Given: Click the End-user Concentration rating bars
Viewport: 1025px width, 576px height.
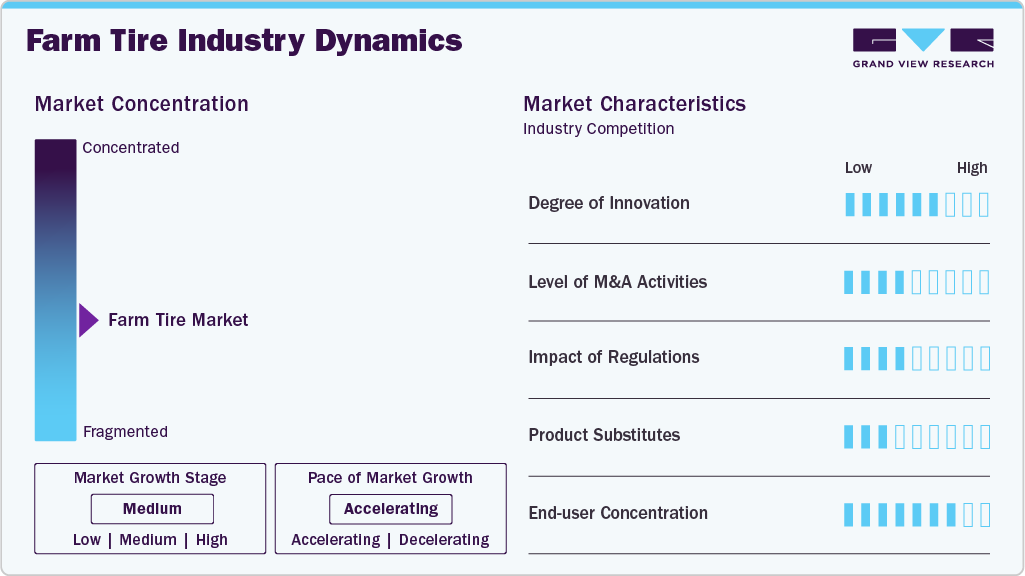Looking at the screenshot, I should 916,514.
